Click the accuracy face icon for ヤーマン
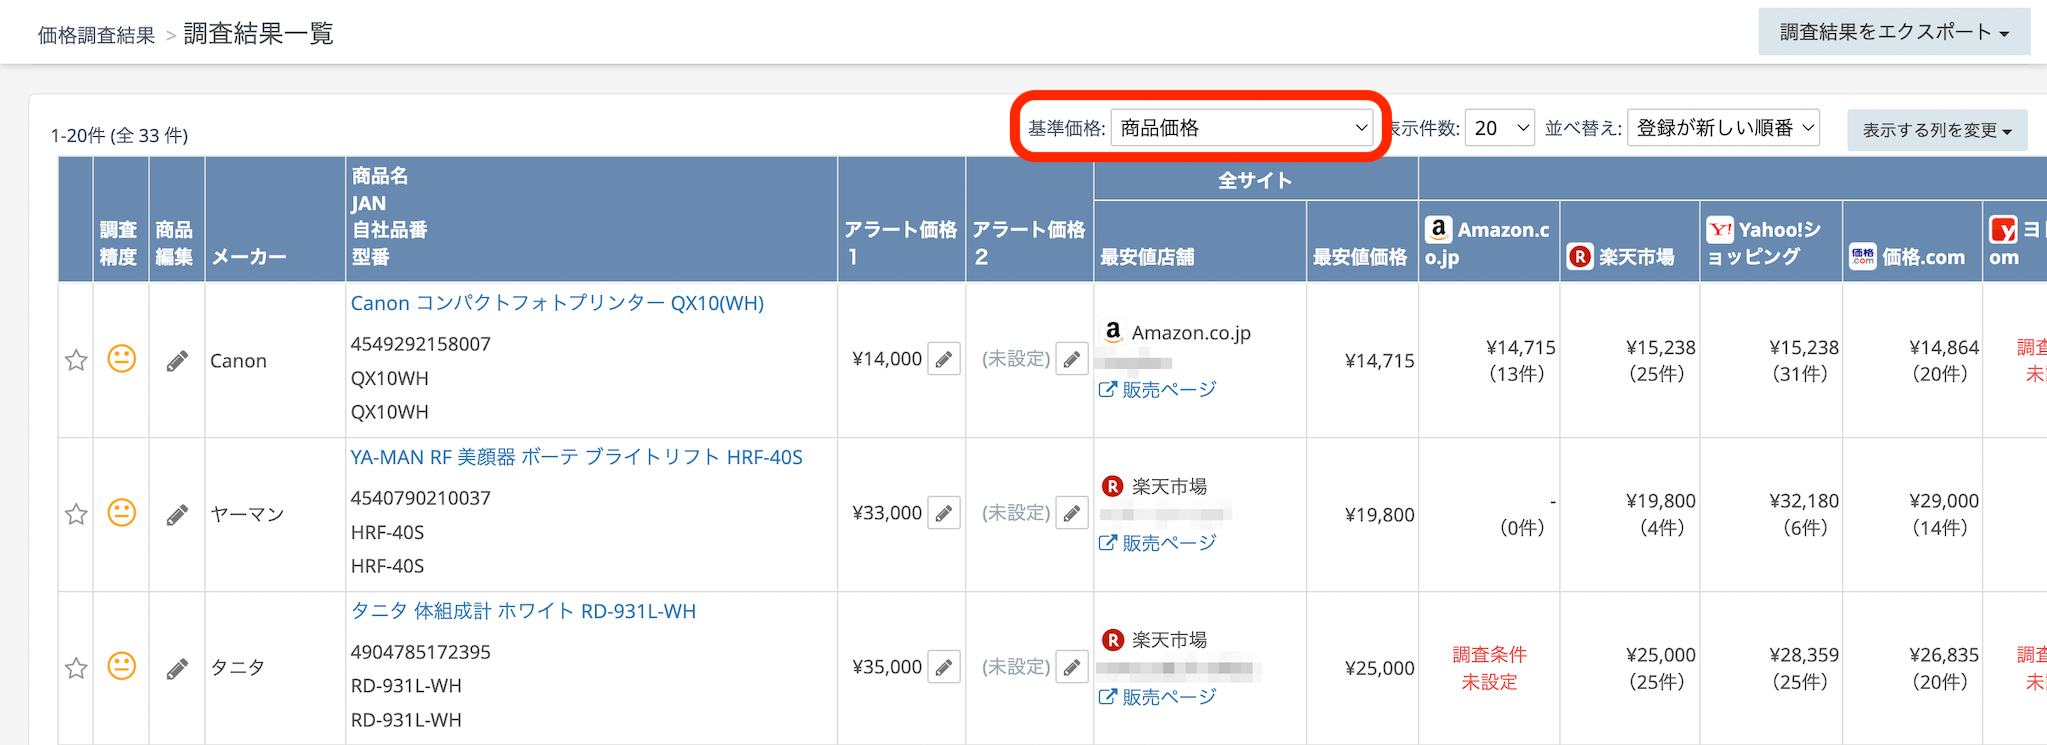The width and height of the screenshot is (2047, 745). 121,513
